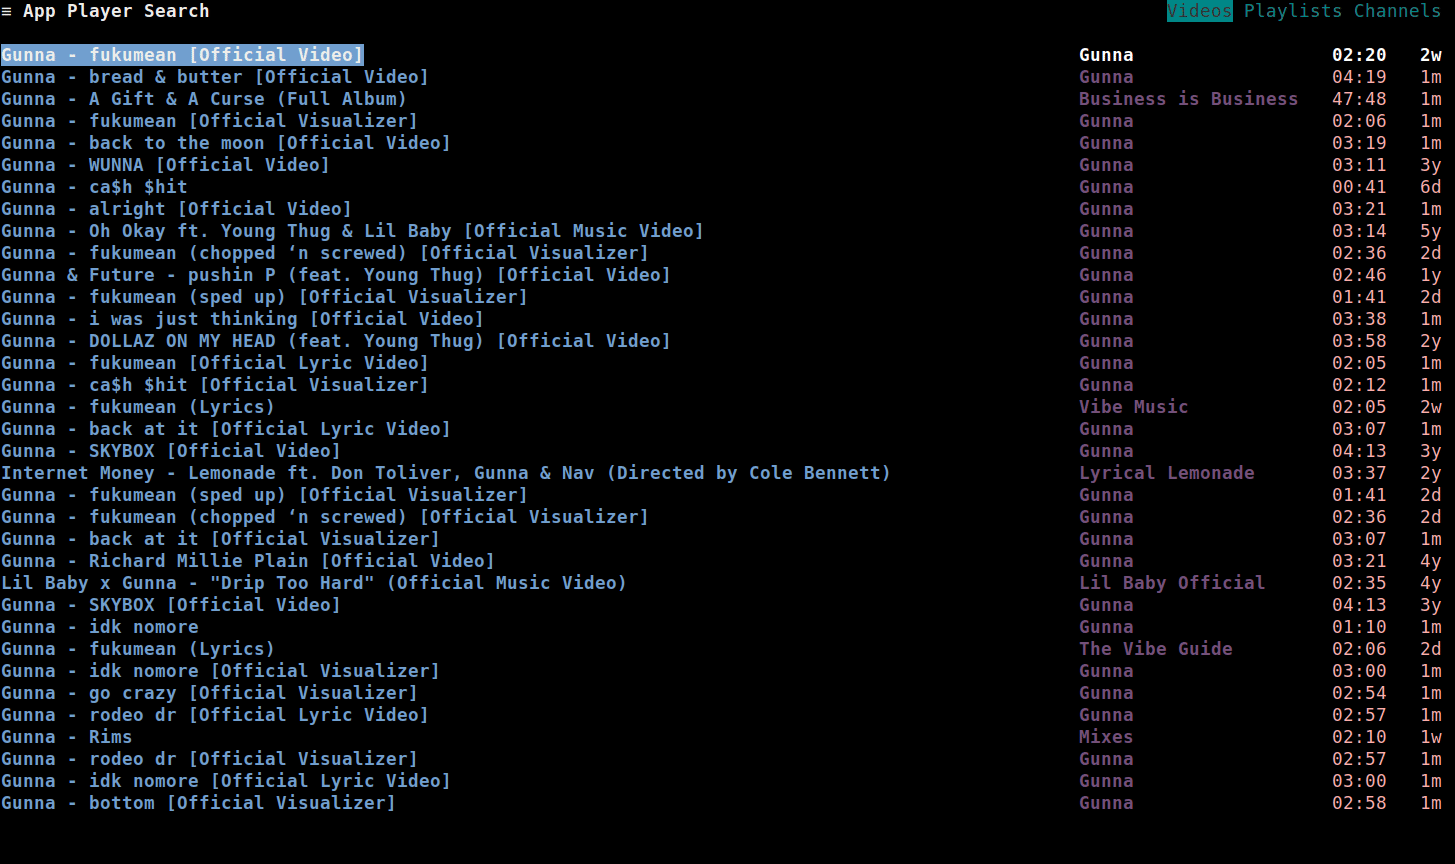
Task: Switch to the Playlists tab
Action: [x=1293, y=11]
